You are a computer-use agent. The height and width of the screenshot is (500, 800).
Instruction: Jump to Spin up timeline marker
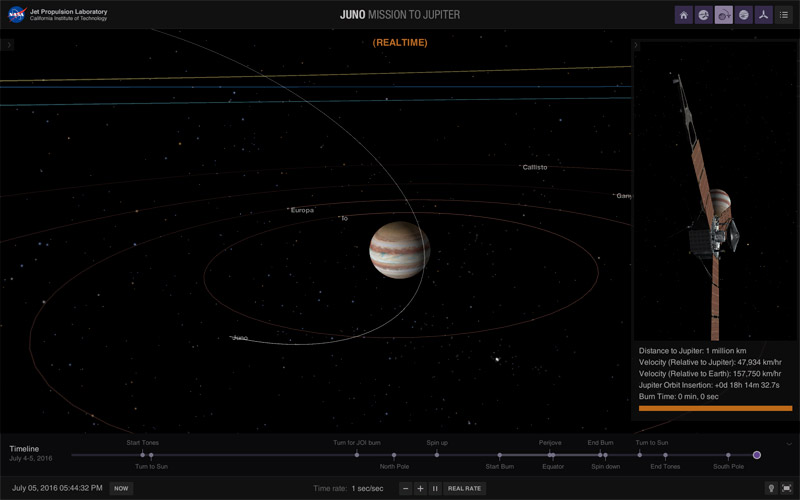[x=437, y=455]
